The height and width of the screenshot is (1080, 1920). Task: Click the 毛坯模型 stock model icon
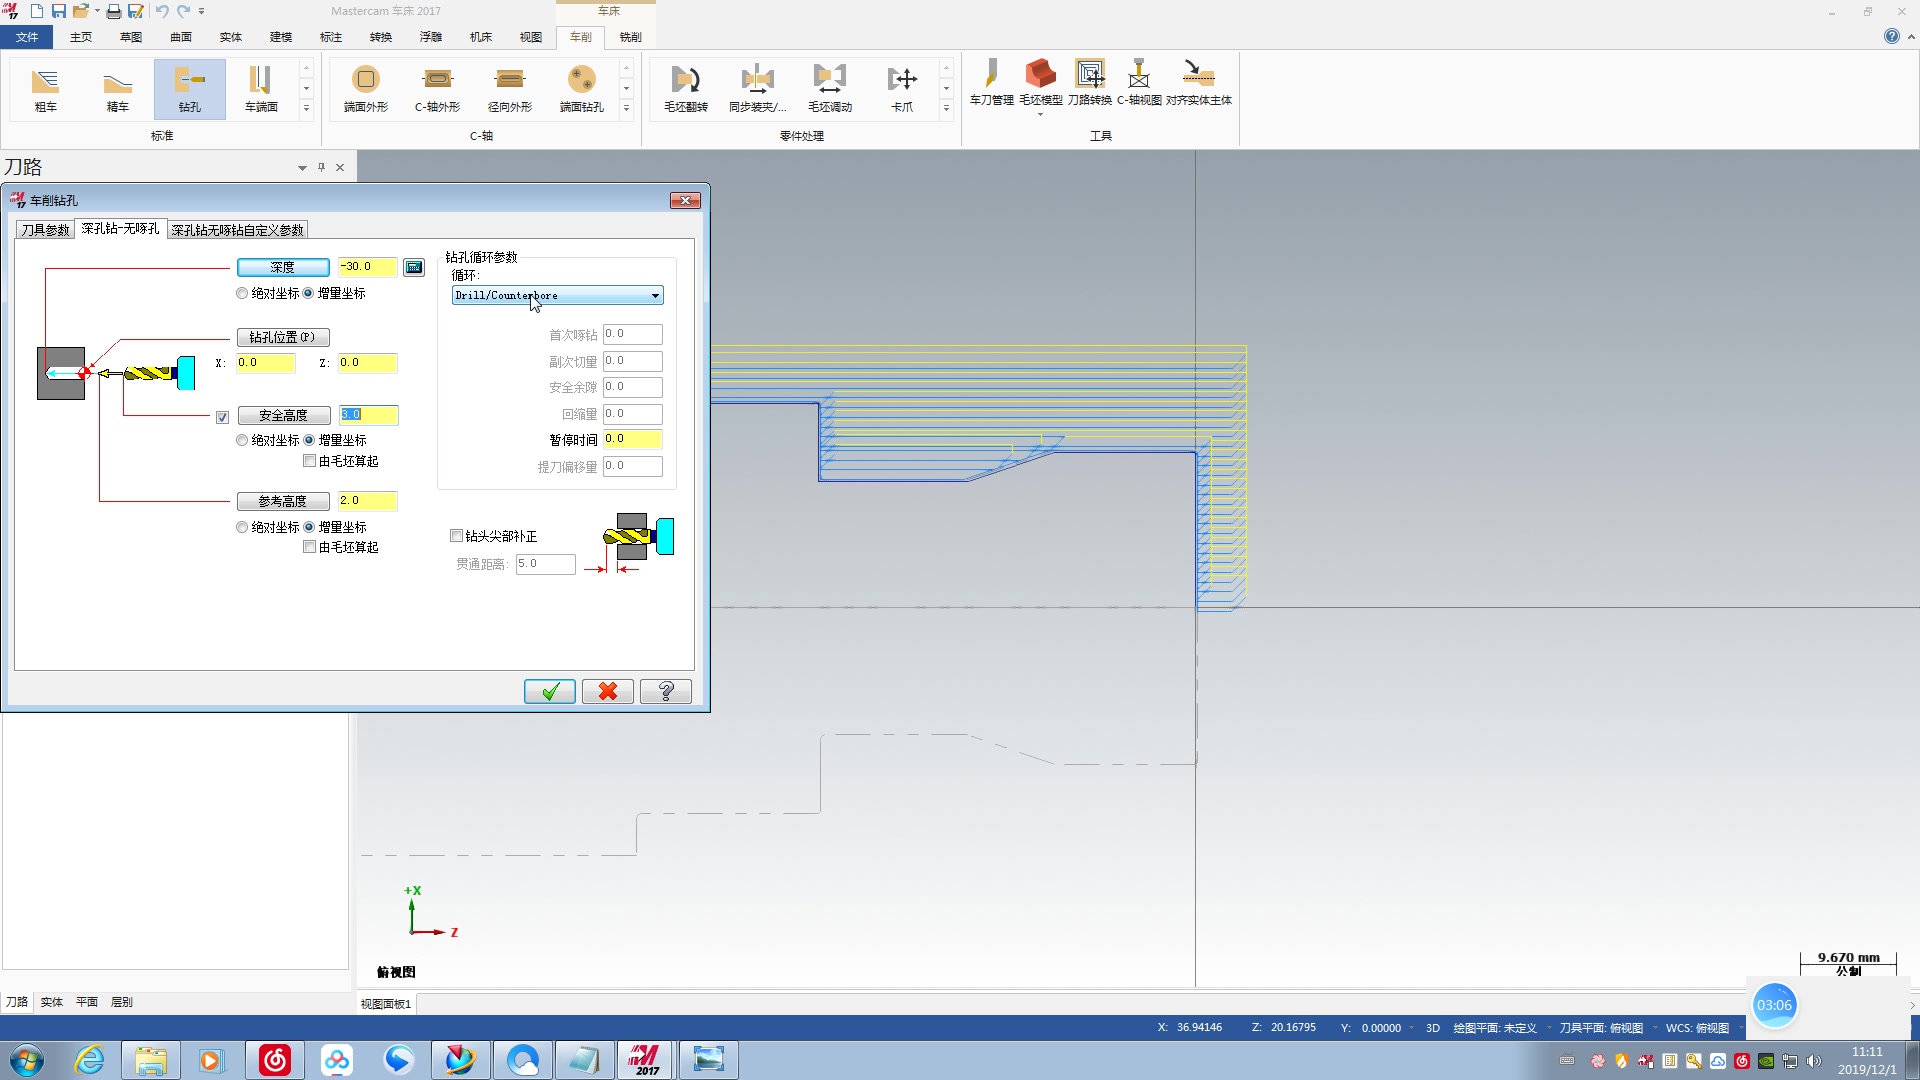1040,82
